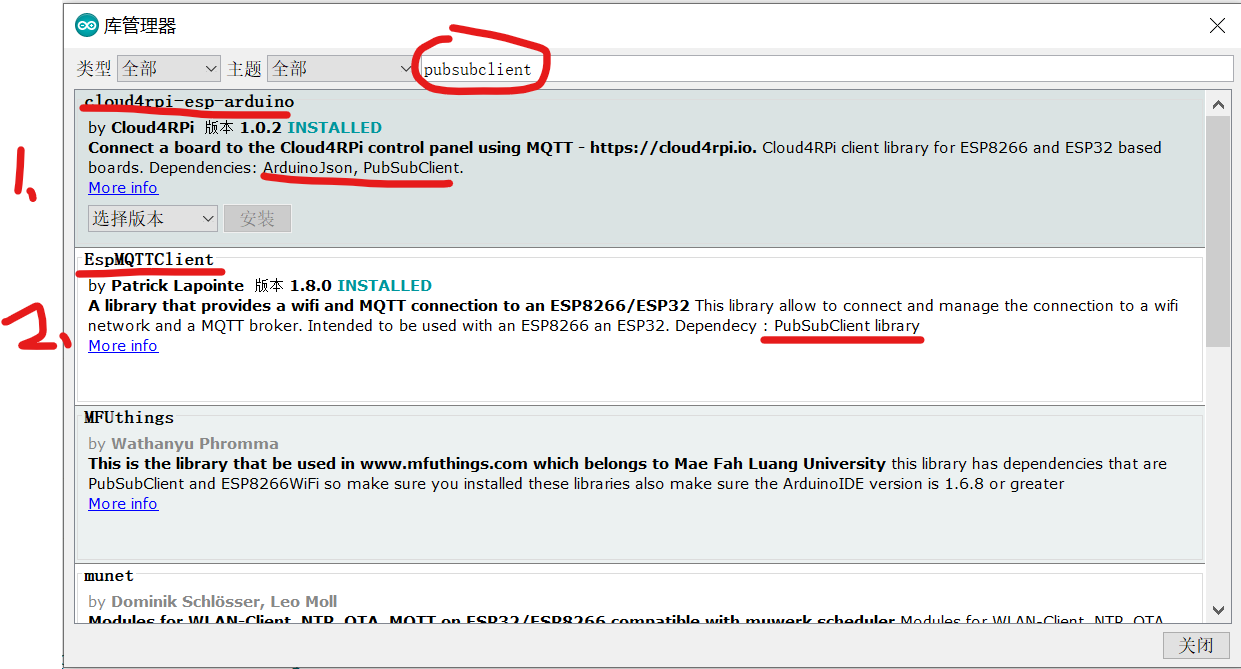Click the 关闭 close button
Image resolution: width=1241 pixels, height=669 pixels.
1196,646
